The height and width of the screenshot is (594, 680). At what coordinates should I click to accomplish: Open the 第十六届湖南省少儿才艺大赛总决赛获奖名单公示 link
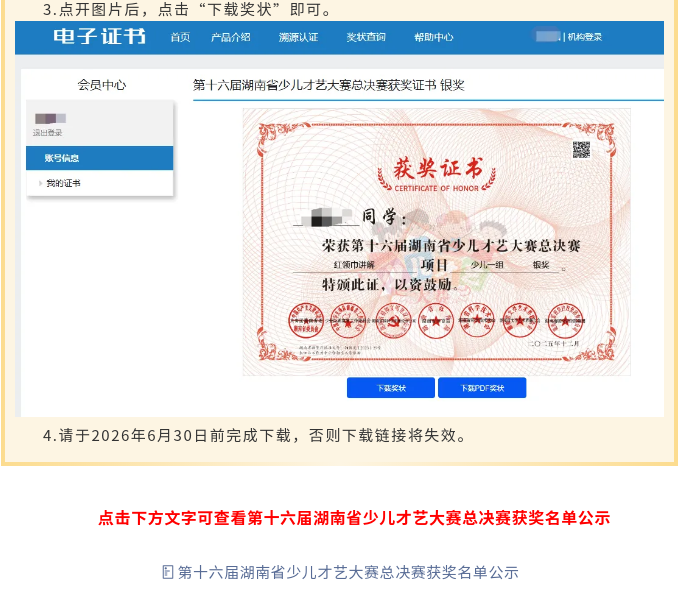pos(348,572)
